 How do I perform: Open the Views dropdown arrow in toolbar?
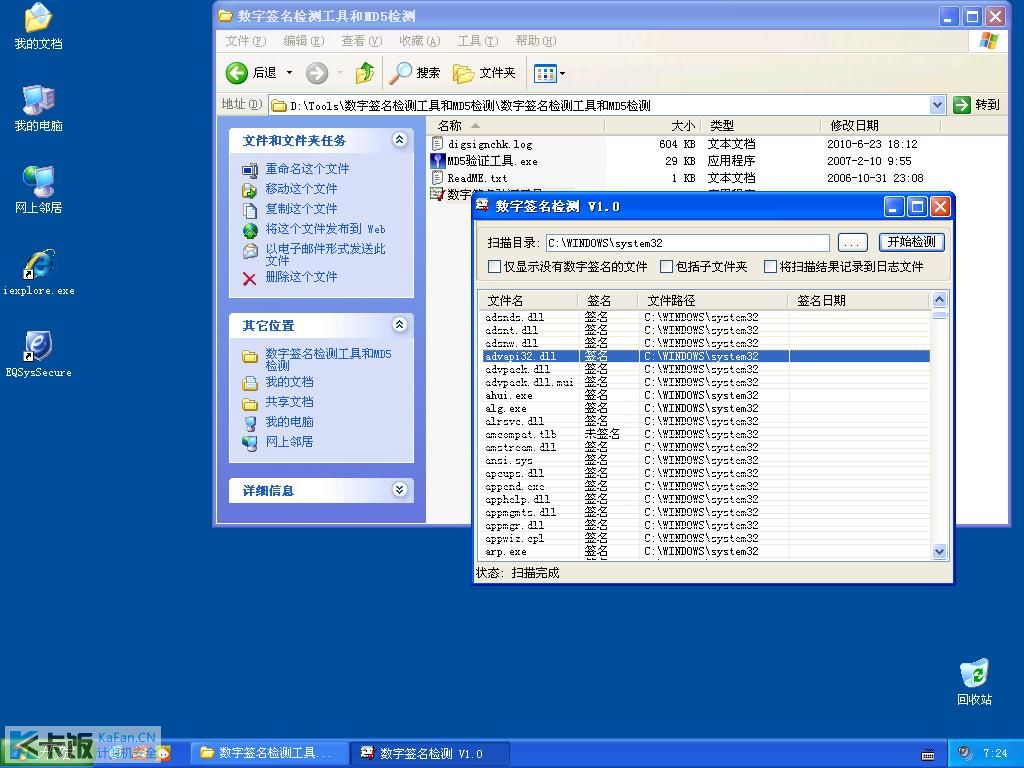[562, 73]
